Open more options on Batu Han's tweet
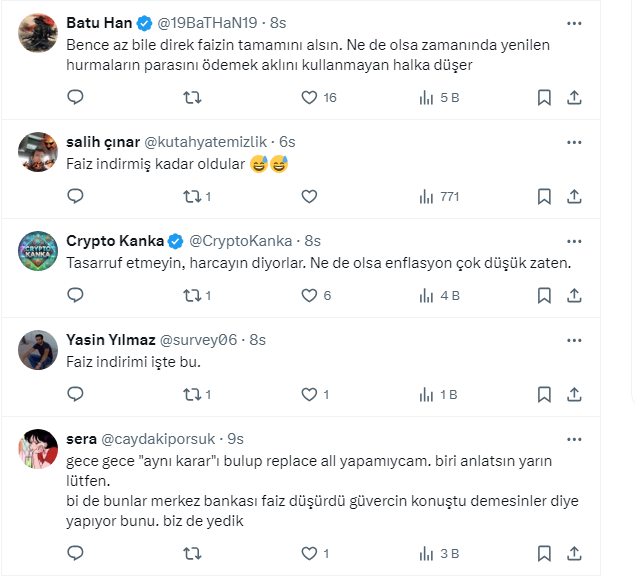Screen dimensions: 635x576 [x=574, y=22]
